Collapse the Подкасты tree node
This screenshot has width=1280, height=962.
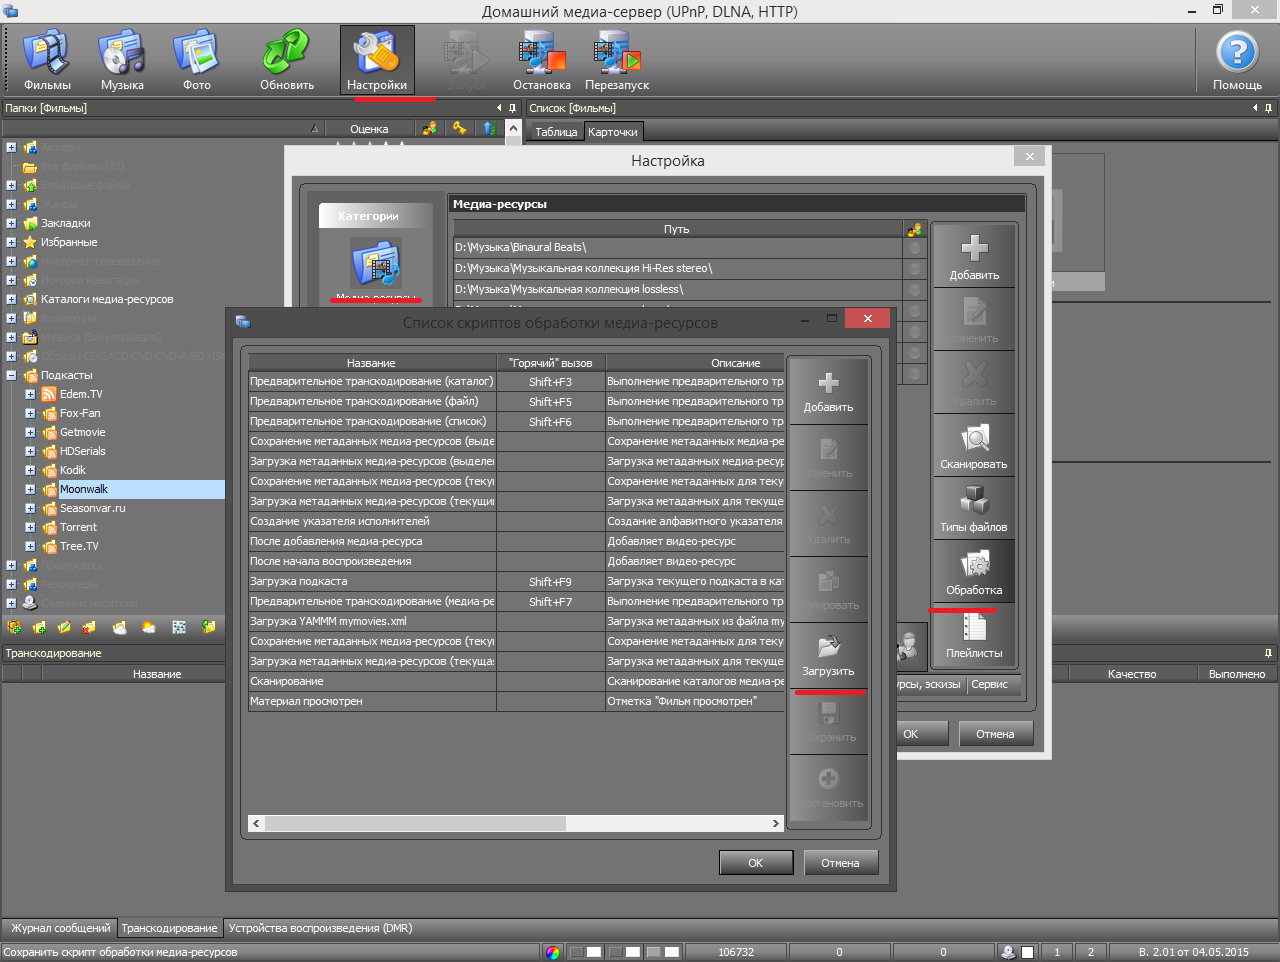(11, 376)
